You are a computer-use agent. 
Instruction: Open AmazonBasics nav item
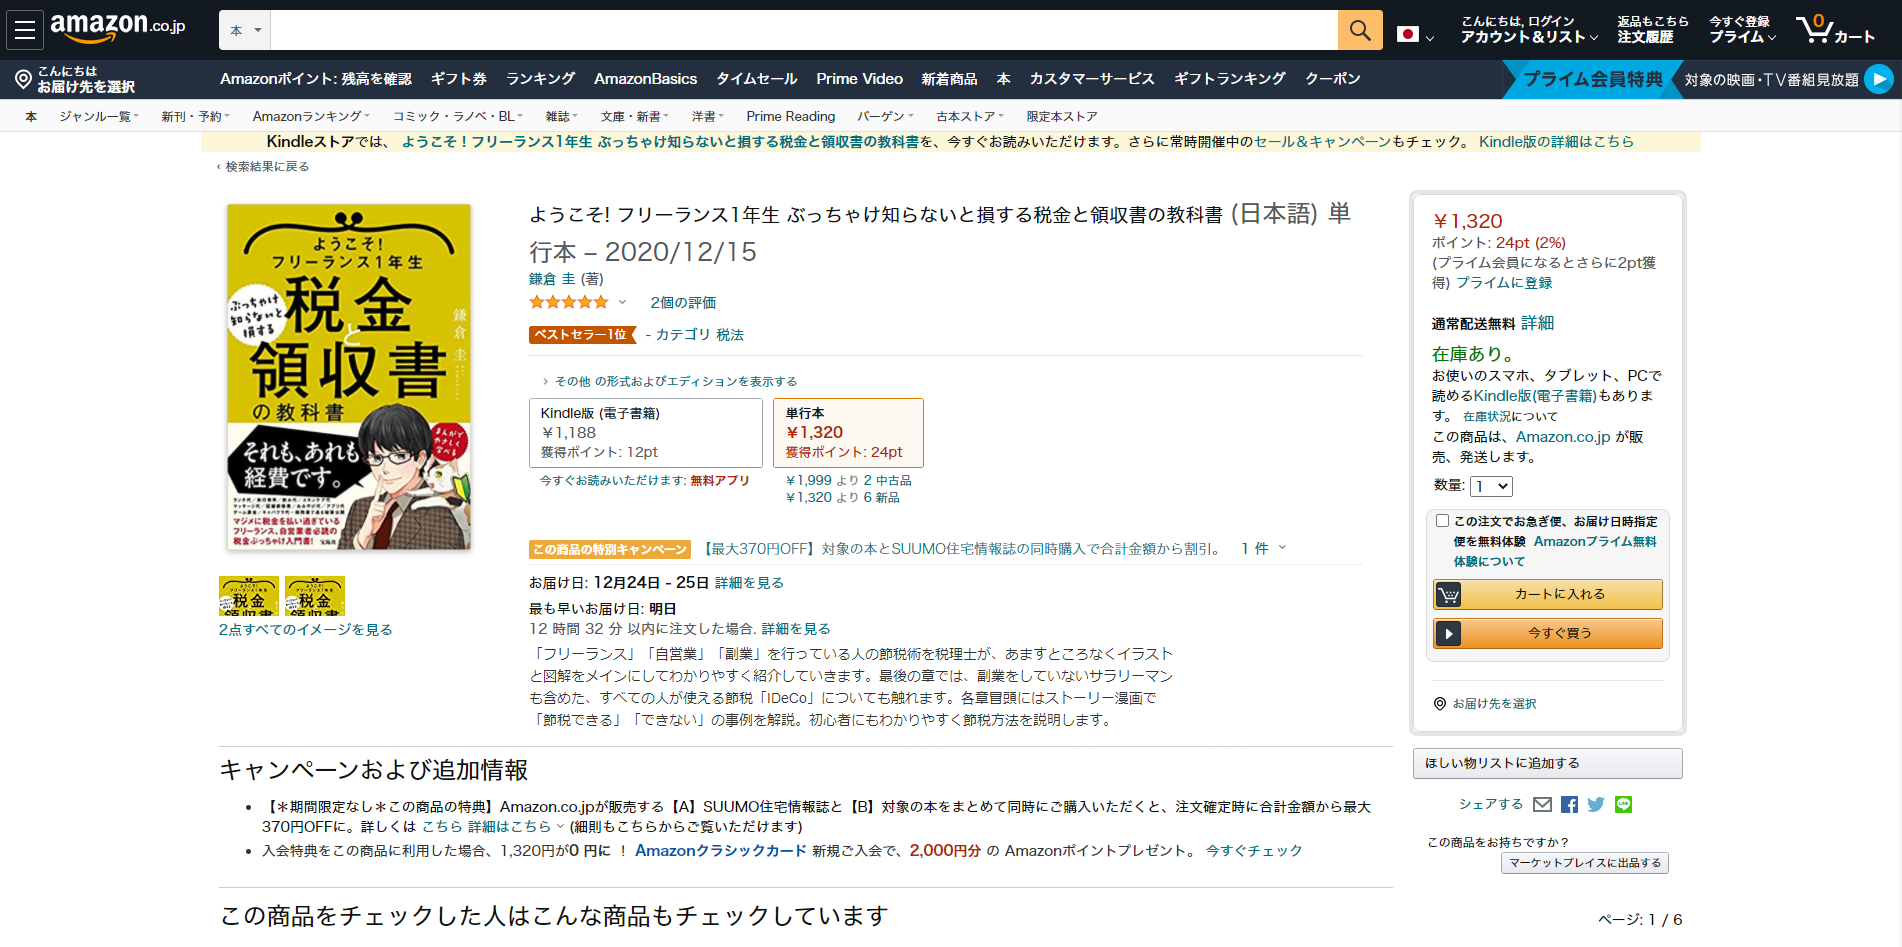point(645,79)
